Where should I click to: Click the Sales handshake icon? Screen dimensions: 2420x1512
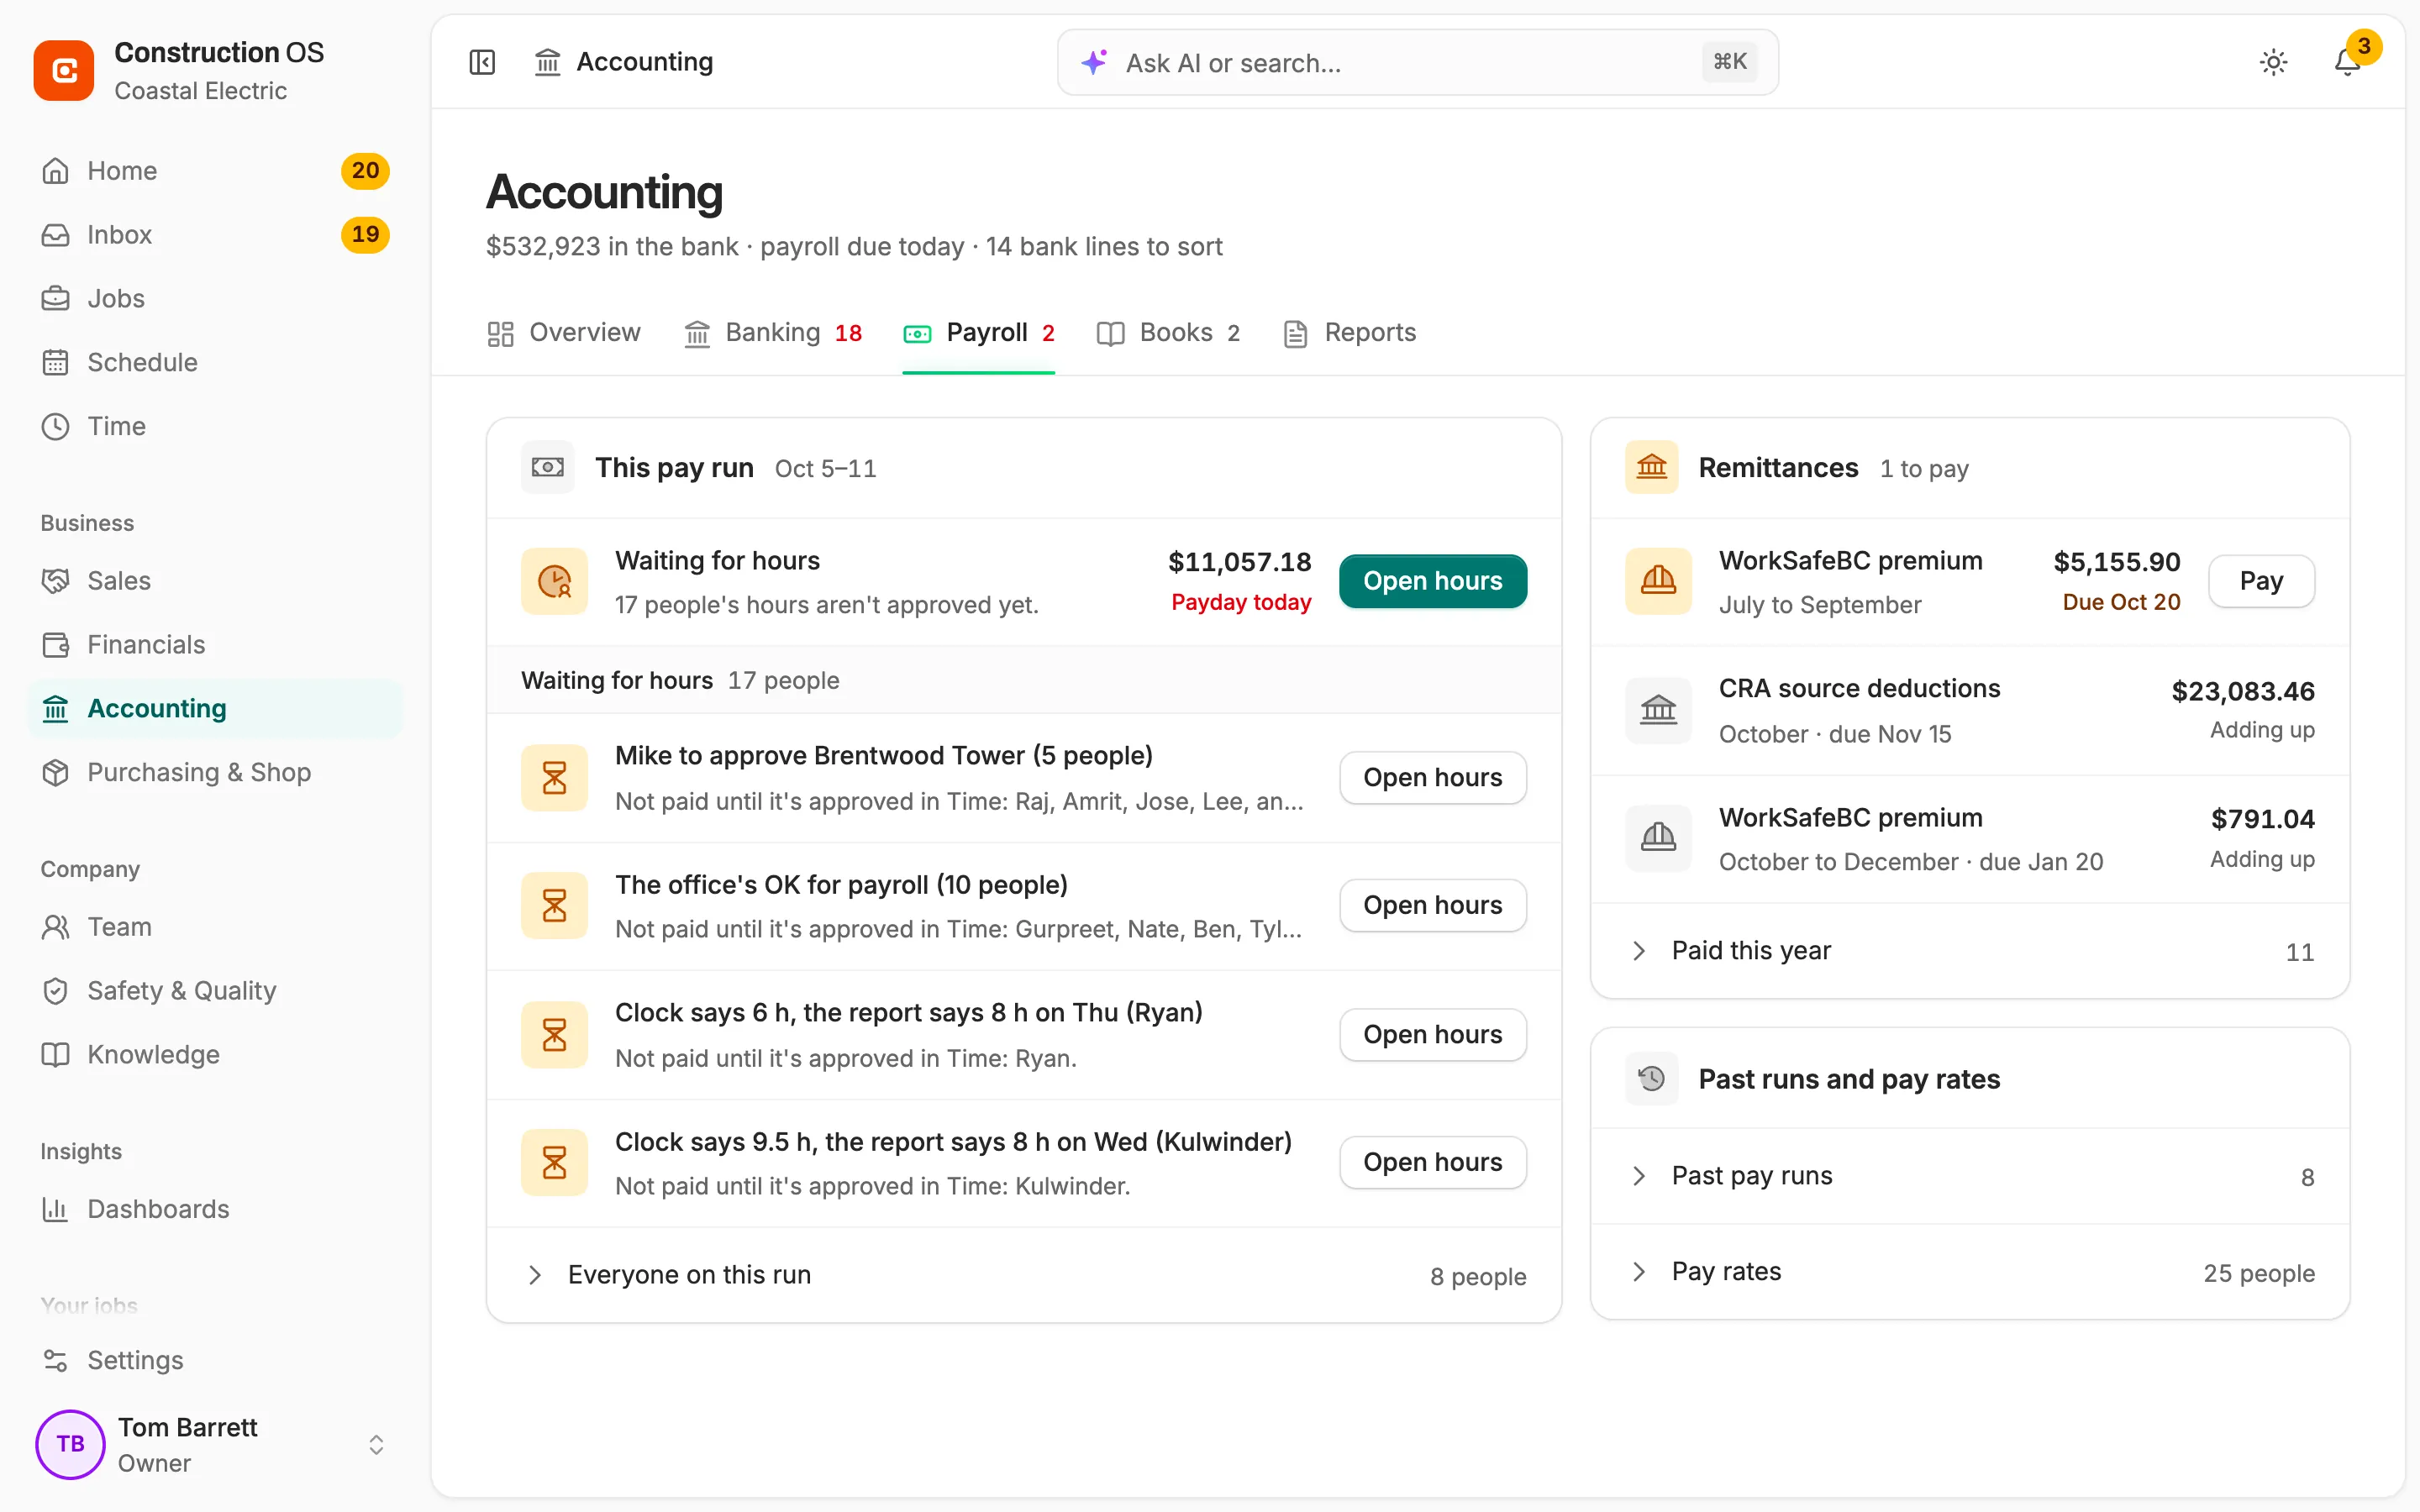[56, 581]
